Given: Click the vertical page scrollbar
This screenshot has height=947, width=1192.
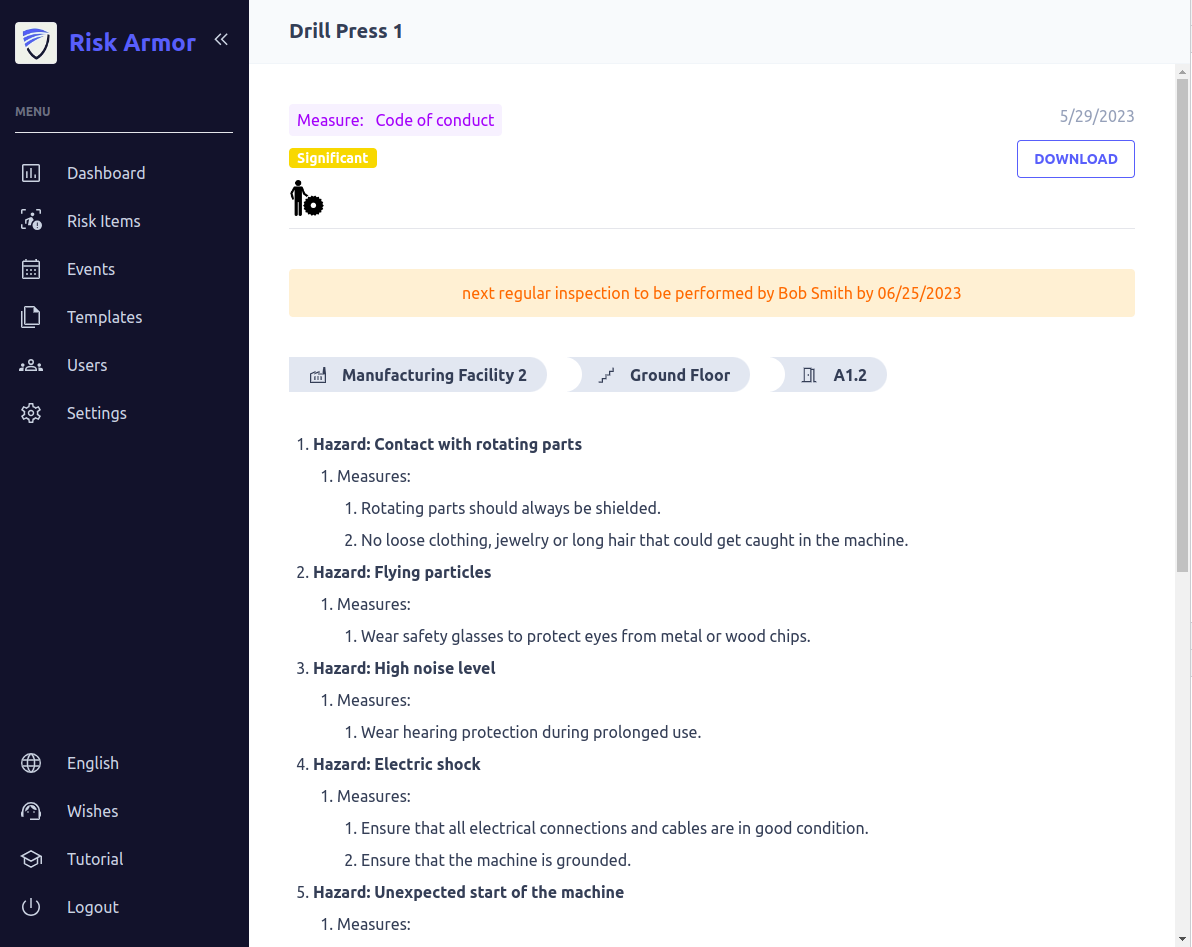Looking at the screenshot, I should click(x=1182, y=320).
